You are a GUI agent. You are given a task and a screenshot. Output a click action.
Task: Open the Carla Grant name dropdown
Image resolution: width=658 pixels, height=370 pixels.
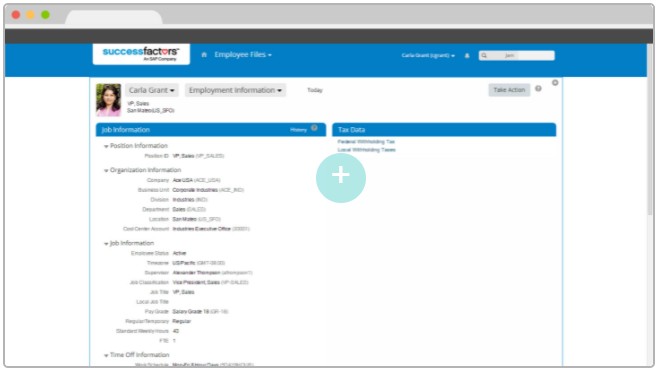(151, 90)
